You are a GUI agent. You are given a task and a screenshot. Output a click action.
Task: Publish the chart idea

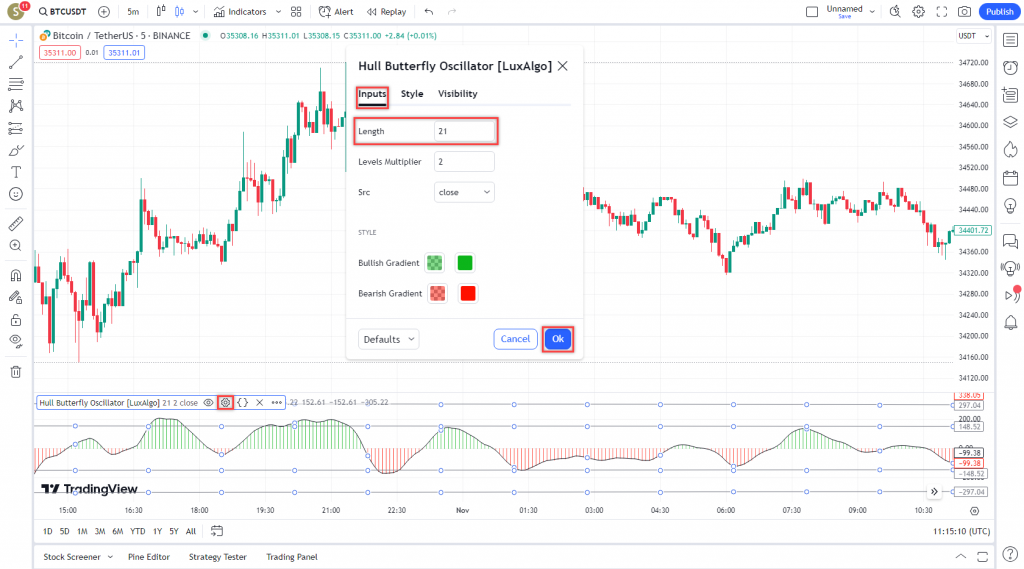pyautogui.click(x=999, y=12)
